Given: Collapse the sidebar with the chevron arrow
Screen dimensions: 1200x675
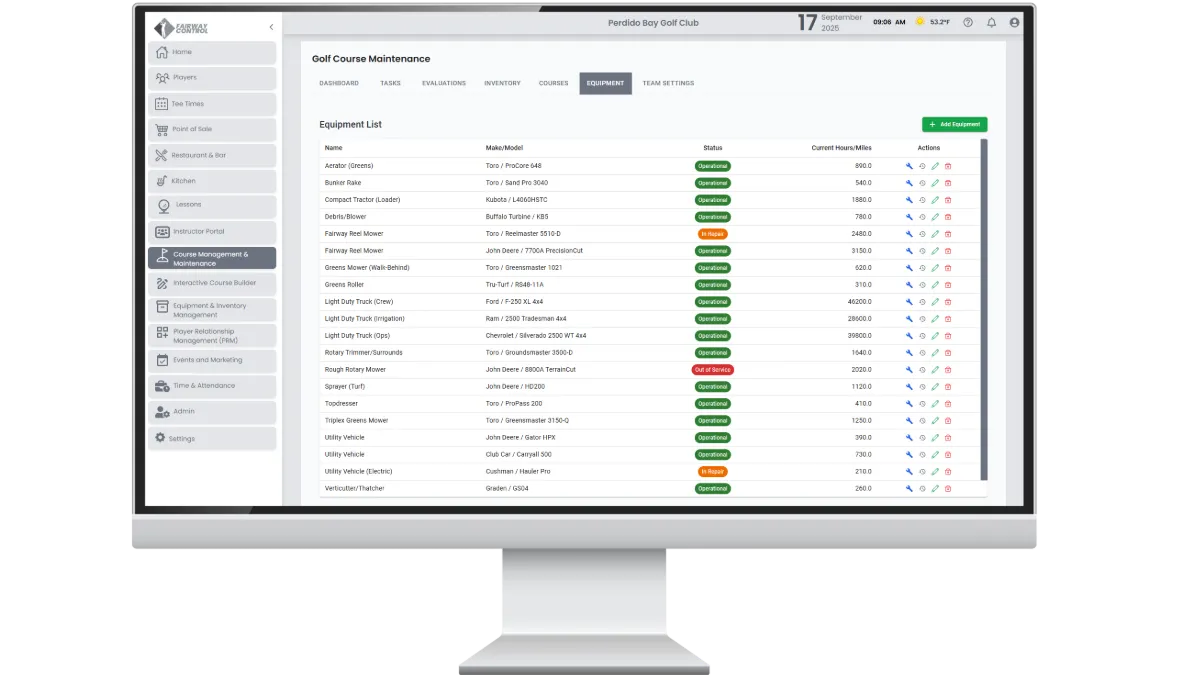Looking at the screenshot, I should click(x=271, y=27).
